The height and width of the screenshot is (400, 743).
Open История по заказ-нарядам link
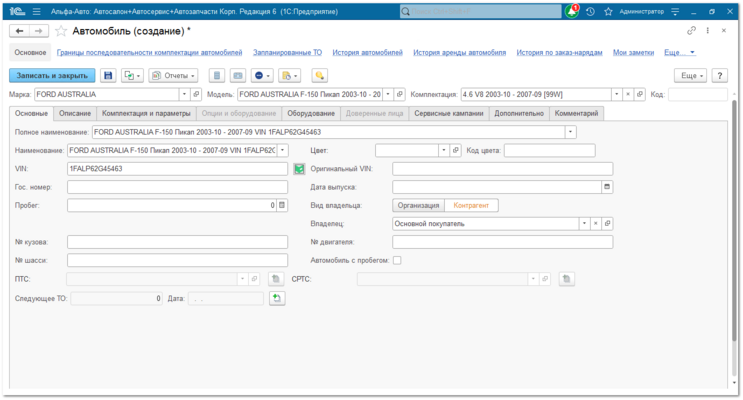coord(559,53)
